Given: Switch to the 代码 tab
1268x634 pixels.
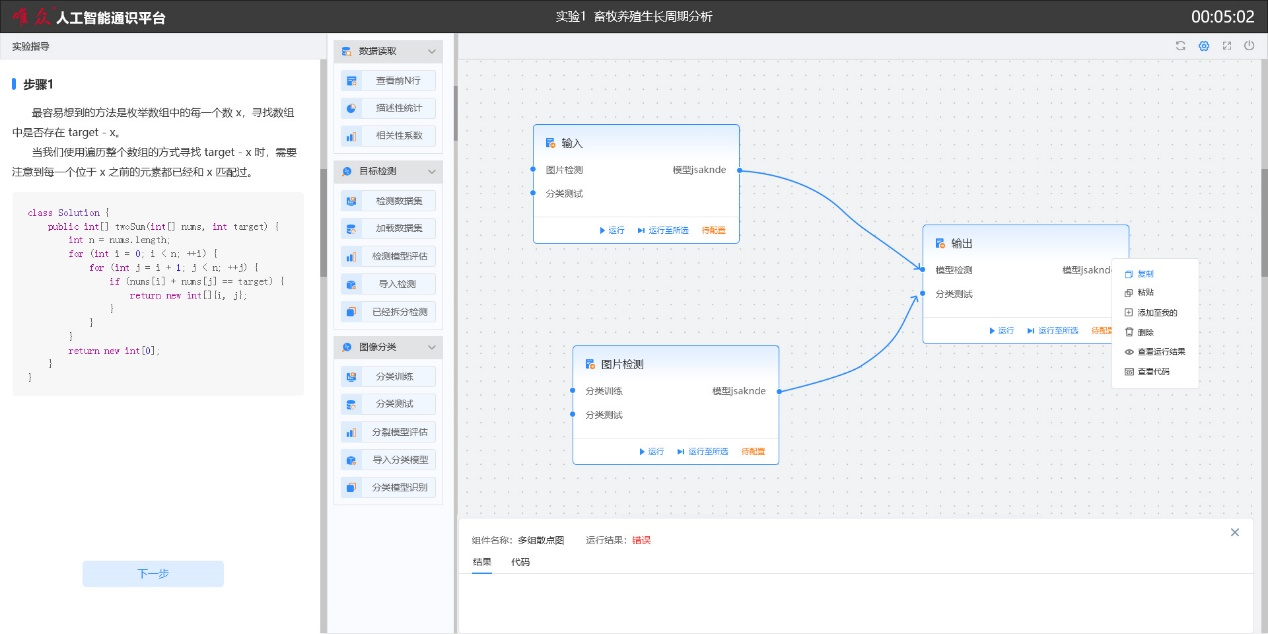Looking at the screenshot, I should (x=520, y=562).
